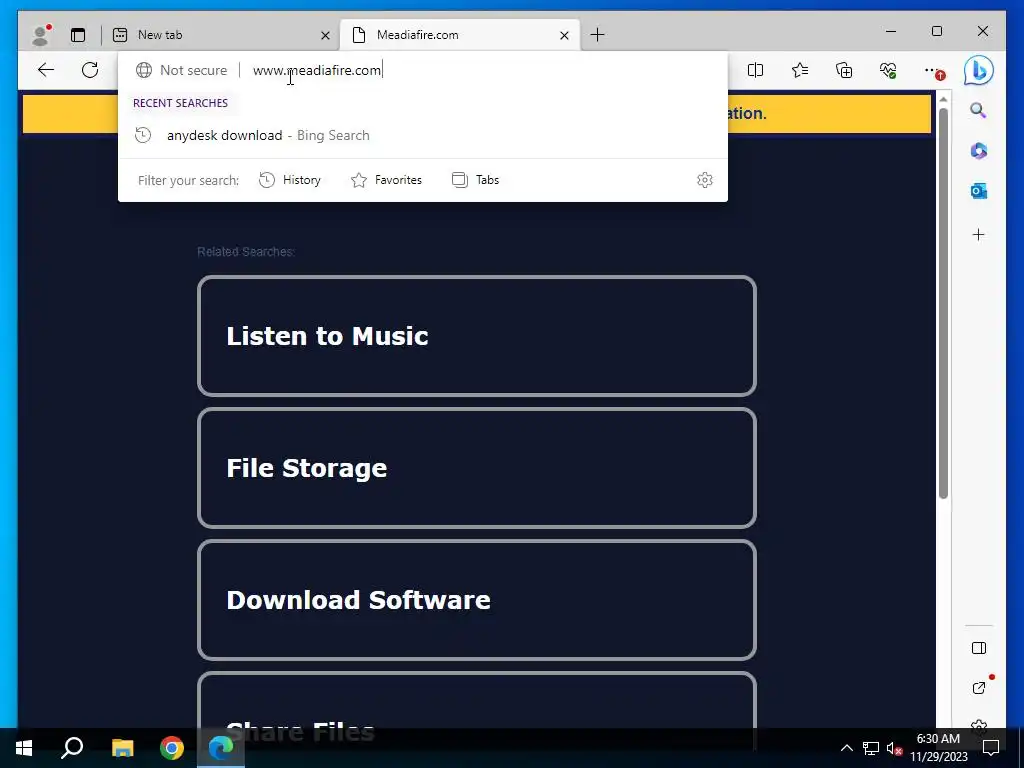Toggle the sidebar panel visibility icon
The width and height of the screenshot is (1024, 768).
click(x=978, y=648)
